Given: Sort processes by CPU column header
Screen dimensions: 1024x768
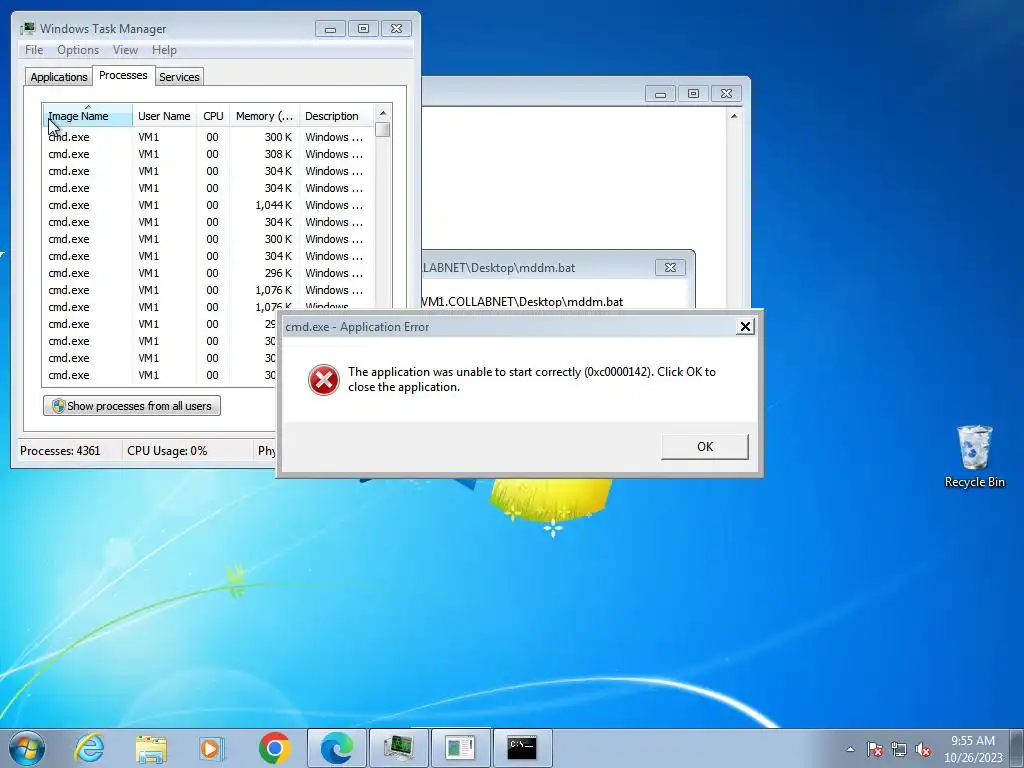Looking at the screenshot, I should (x=213, y=116).
